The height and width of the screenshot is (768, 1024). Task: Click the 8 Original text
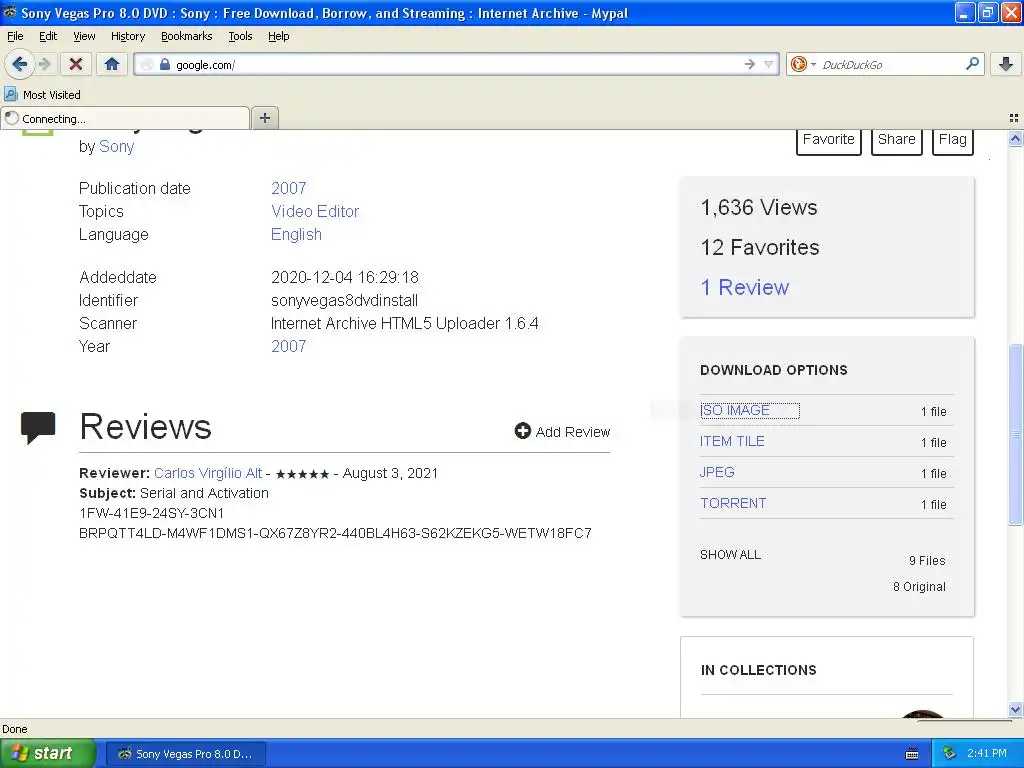pyautogui.click(x=919, y=586)
